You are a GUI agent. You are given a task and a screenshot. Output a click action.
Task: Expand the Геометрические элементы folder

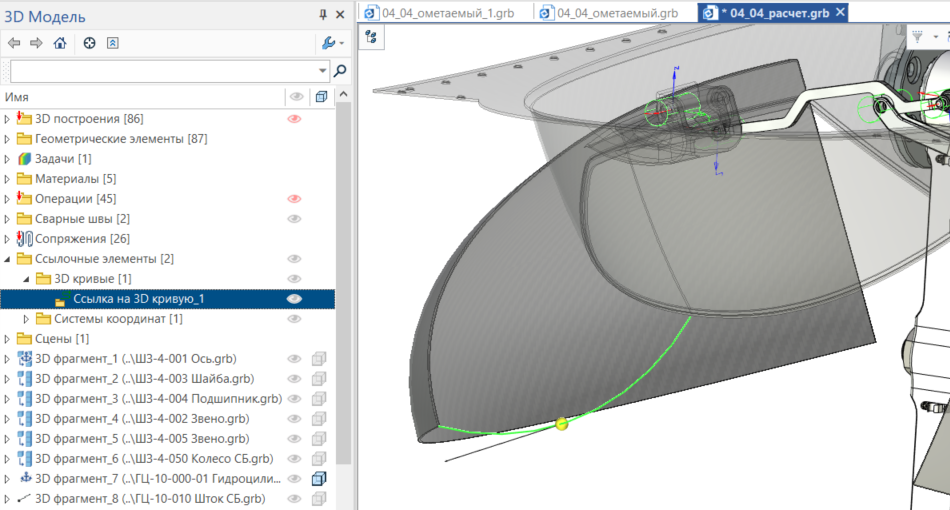[x=8, y=139]
